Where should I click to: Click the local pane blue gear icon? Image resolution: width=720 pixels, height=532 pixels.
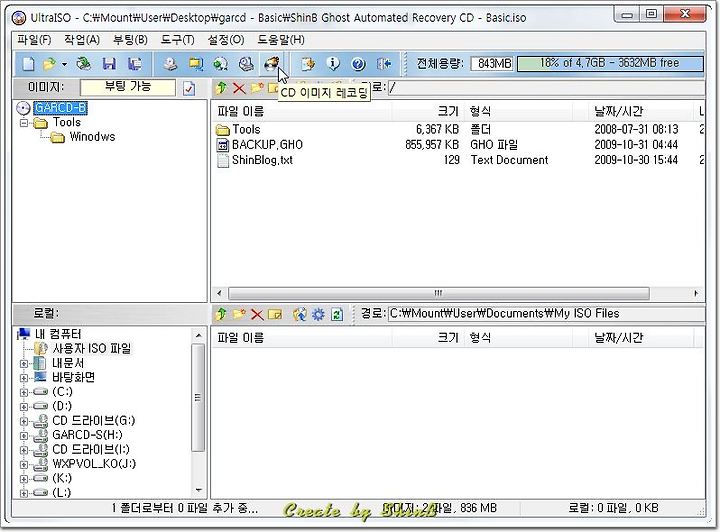click(318, 314)
